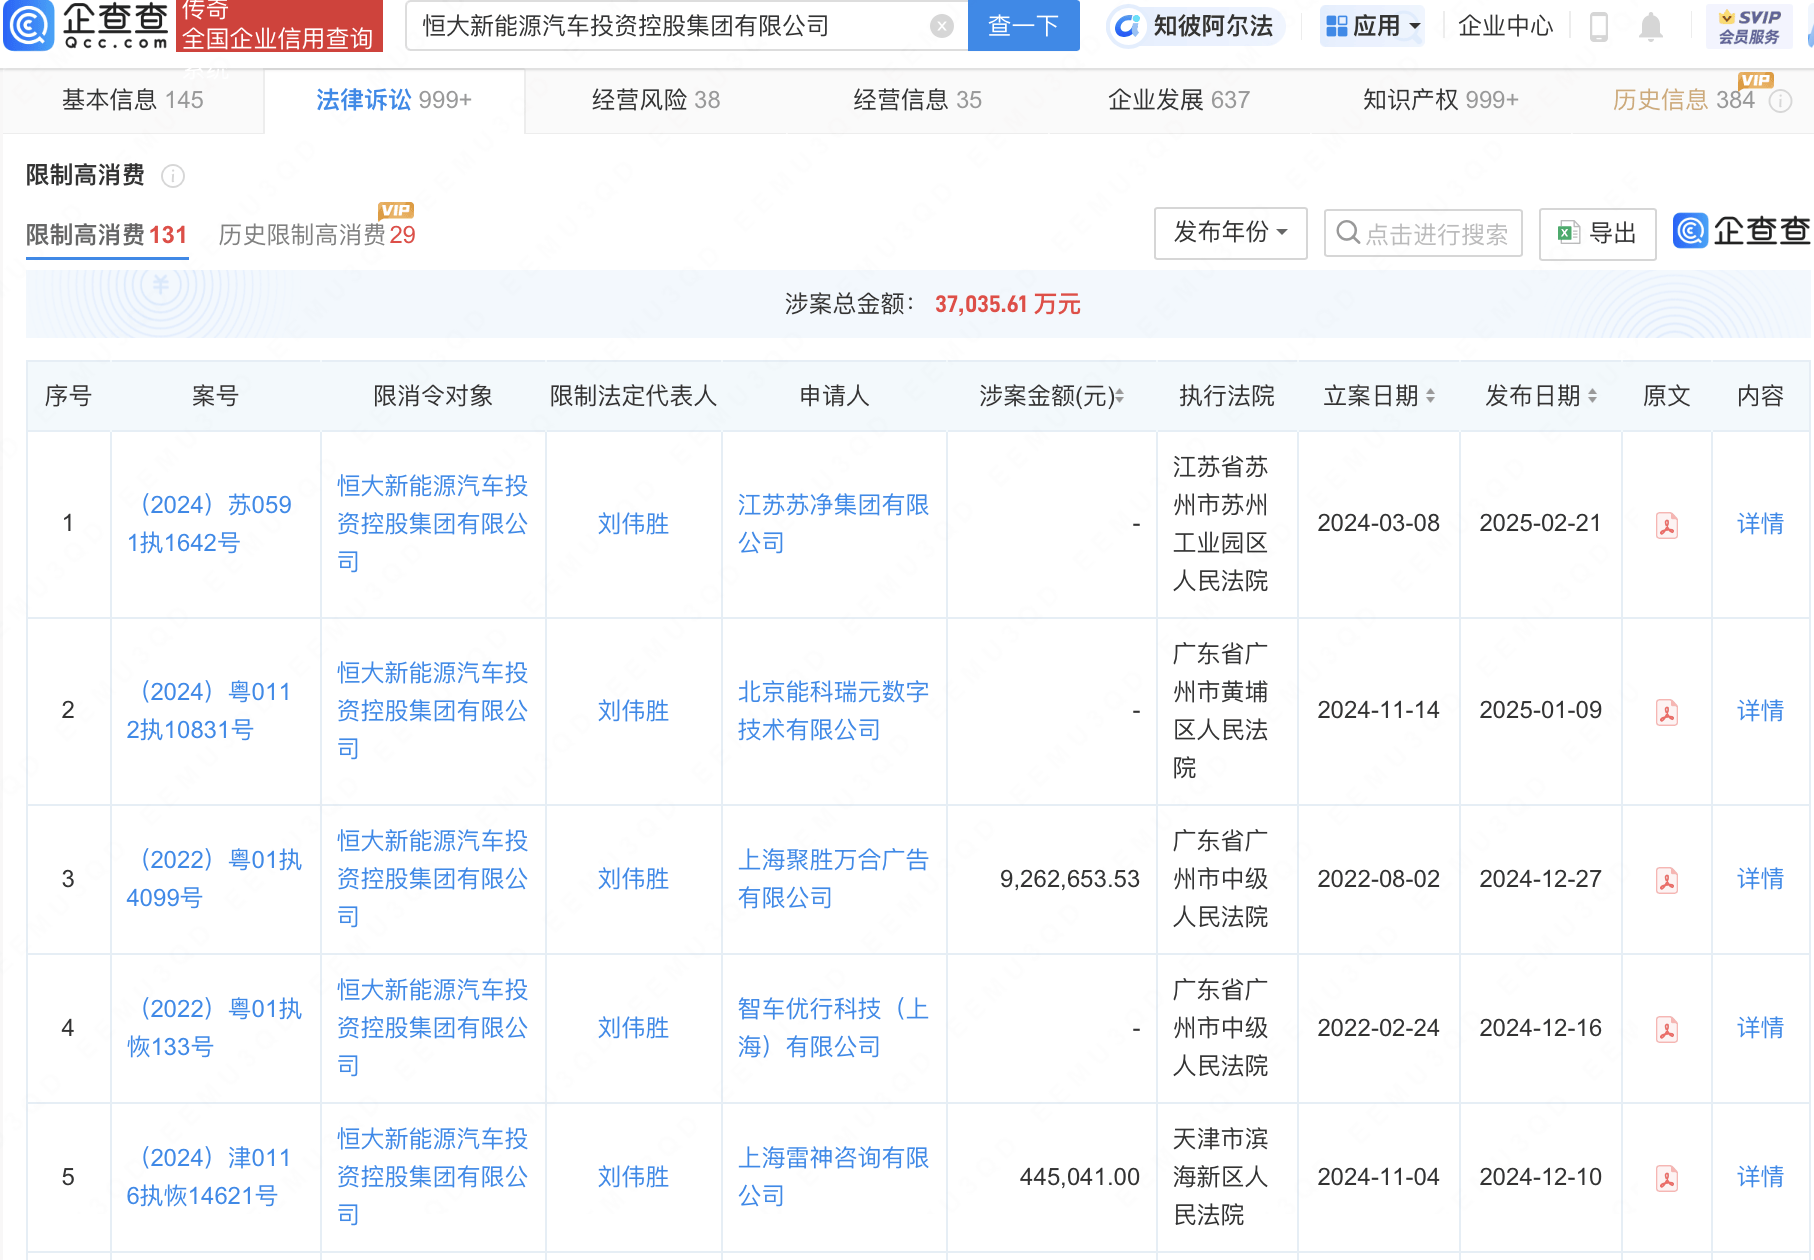The width and height of the screenshot is (1814, 1260).
Task: Open 企业中心 link
Action: point(1505,26)
